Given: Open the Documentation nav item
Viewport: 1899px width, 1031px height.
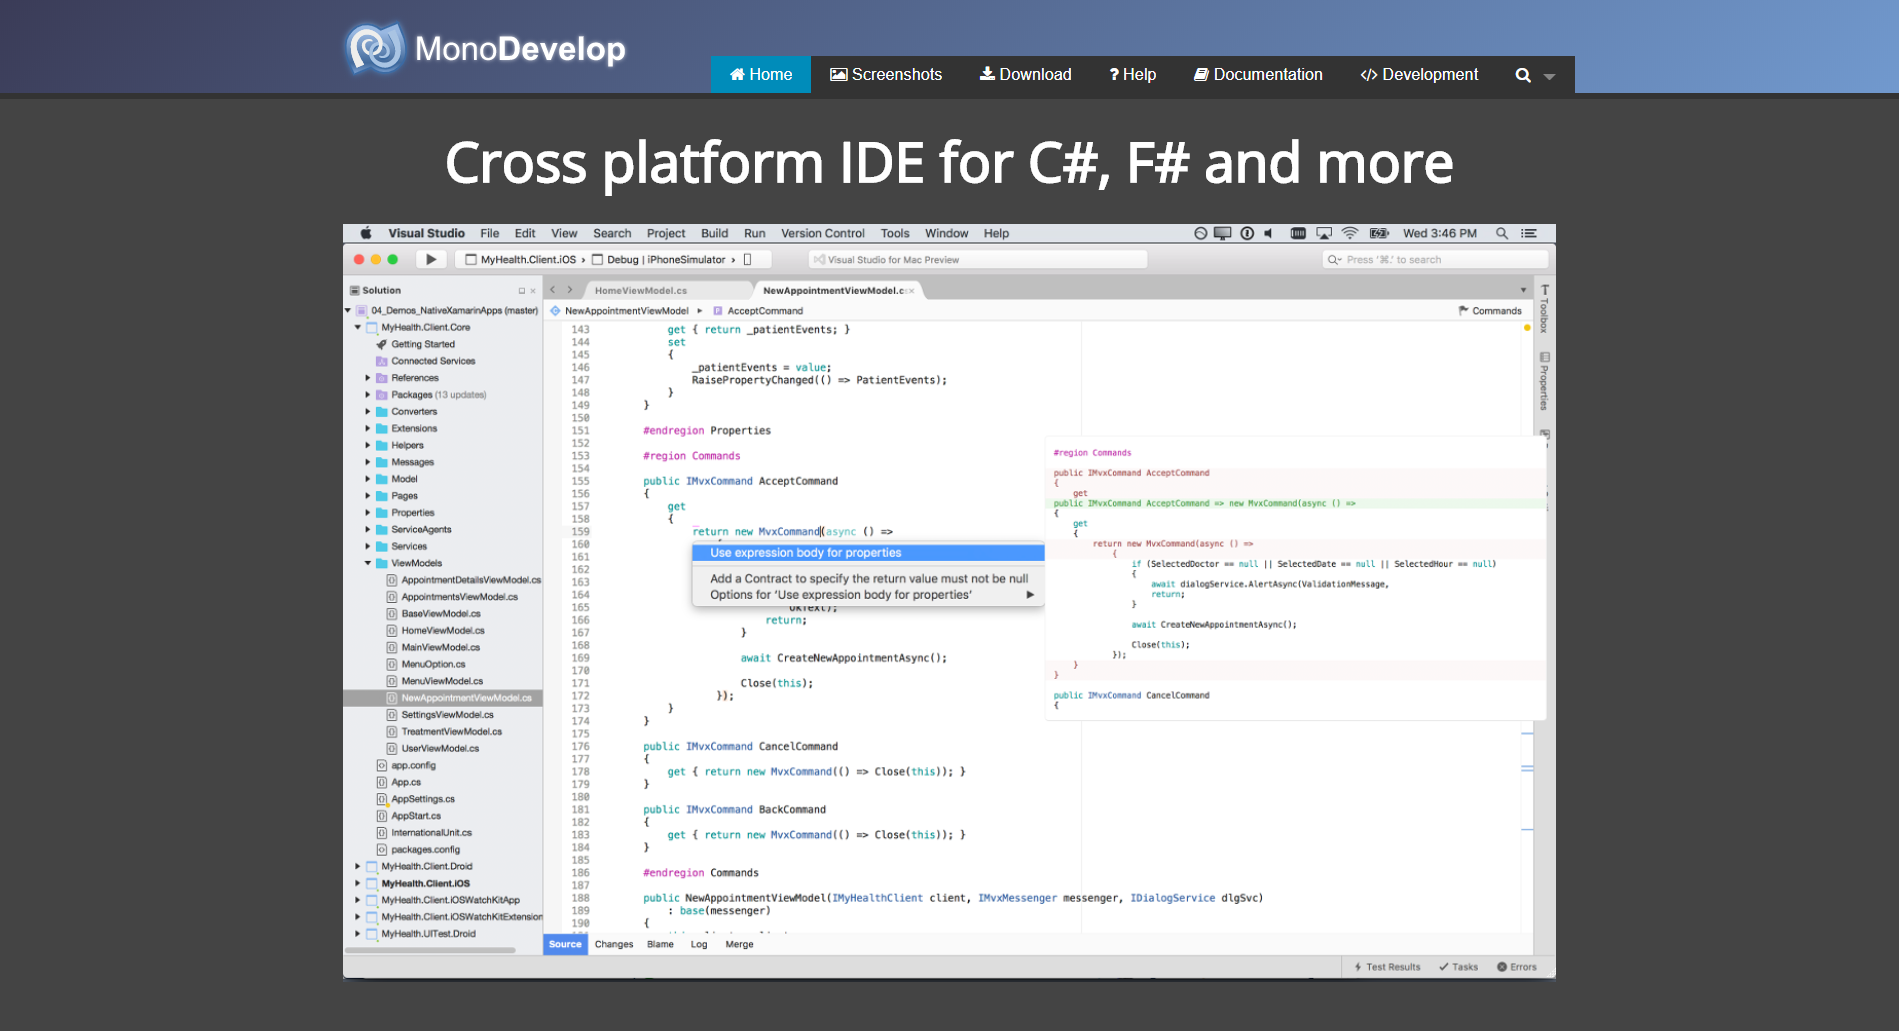Looking at the screenshot, I should (x=1258, y=74).
